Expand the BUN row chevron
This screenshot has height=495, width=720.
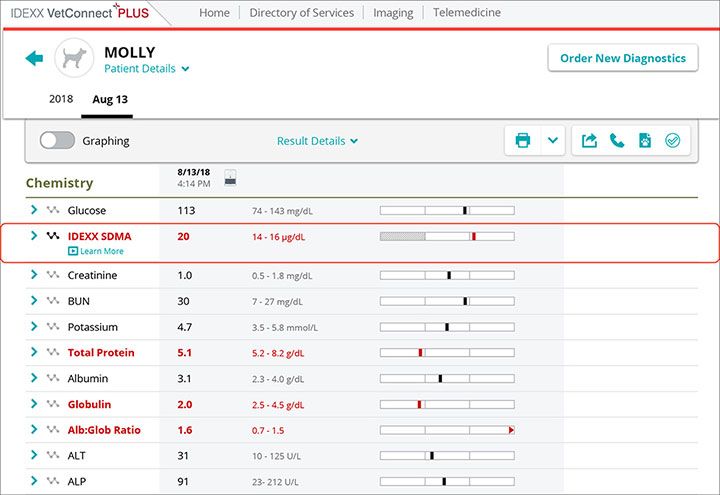[x=34, y=300]
